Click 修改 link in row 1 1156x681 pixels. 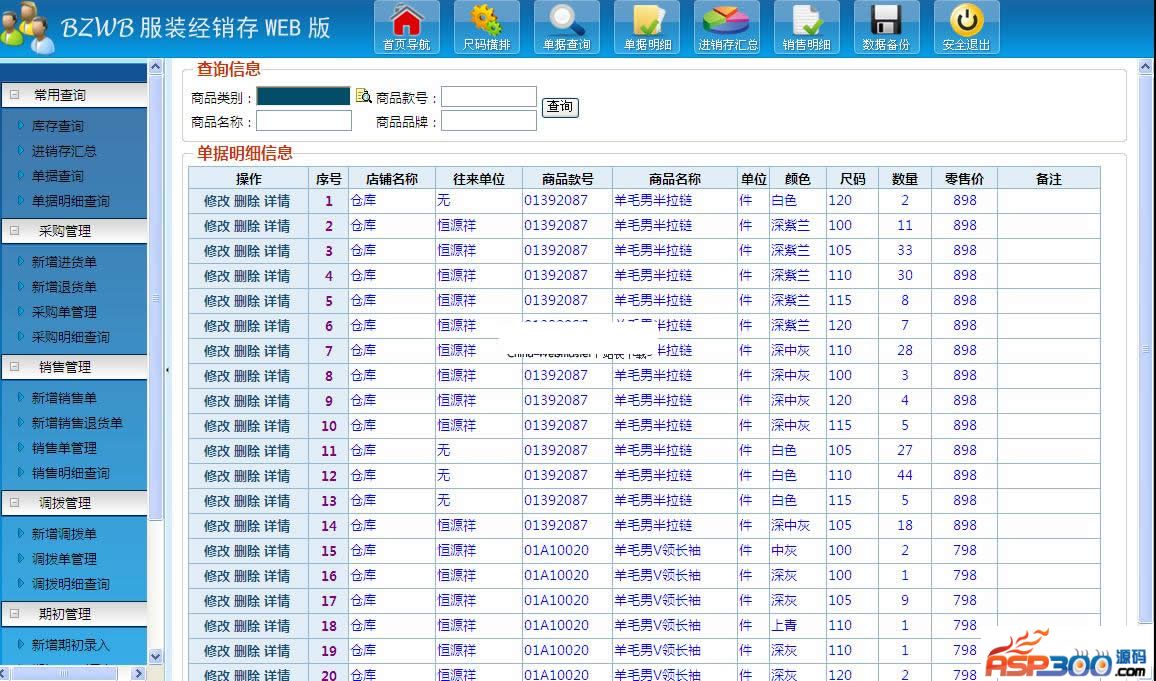coord(217,201)
